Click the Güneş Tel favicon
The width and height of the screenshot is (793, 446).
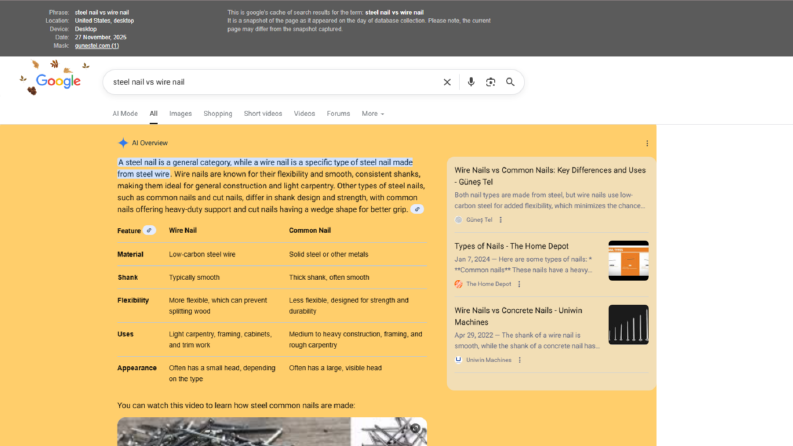point(459,220)
